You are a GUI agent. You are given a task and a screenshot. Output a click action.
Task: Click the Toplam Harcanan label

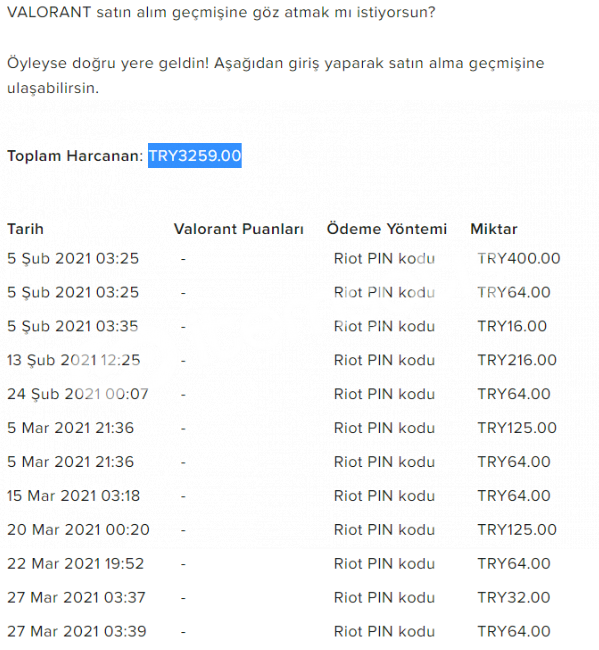[x=75, y=156]
